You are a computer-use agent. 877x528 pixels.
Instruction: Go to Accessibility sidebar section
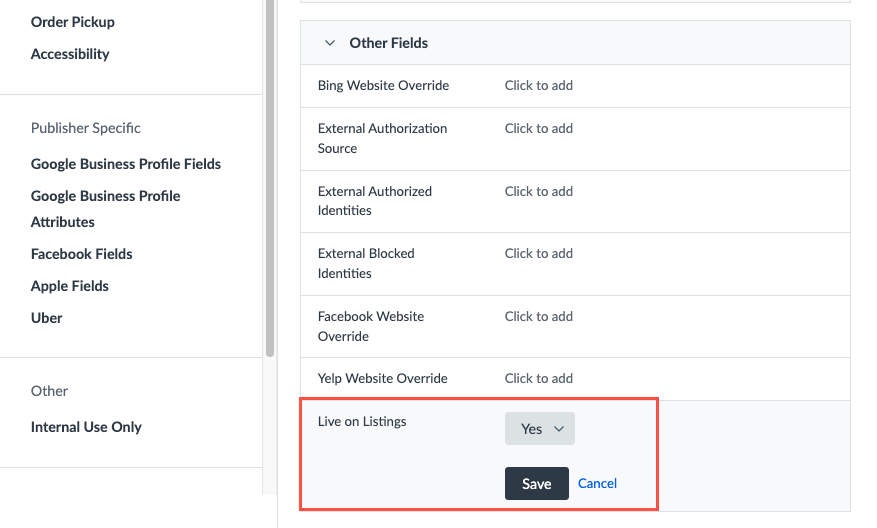[x=70, y=54]
